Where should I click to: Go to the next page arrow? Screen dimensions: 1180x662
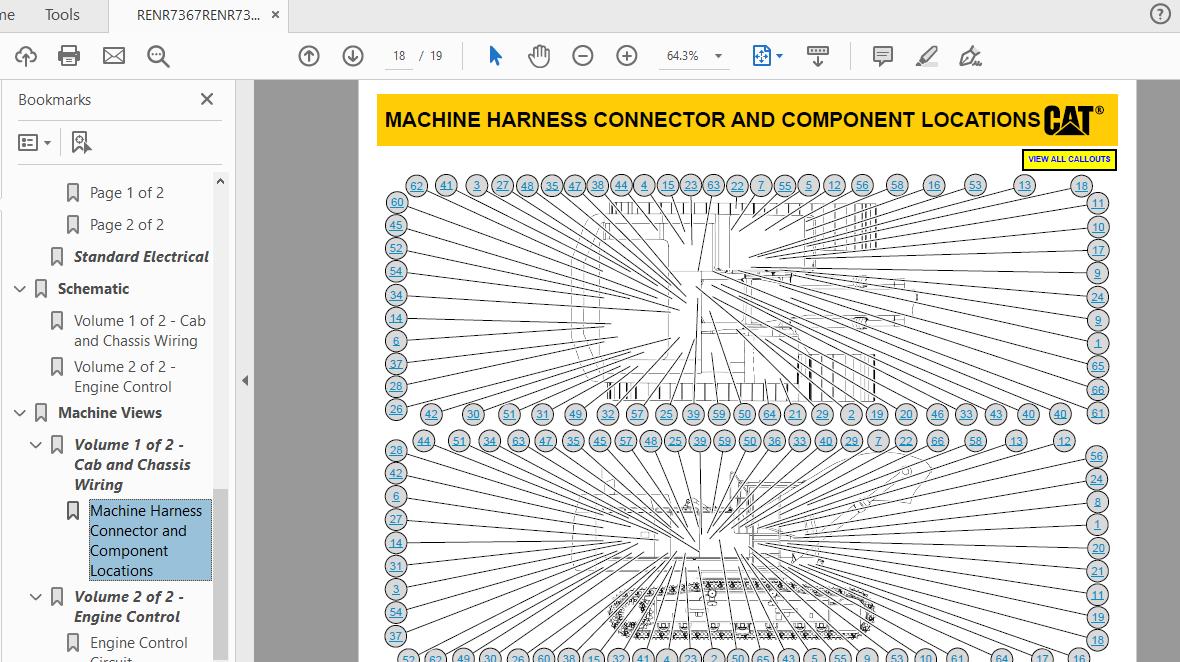[x=353, y=56]
